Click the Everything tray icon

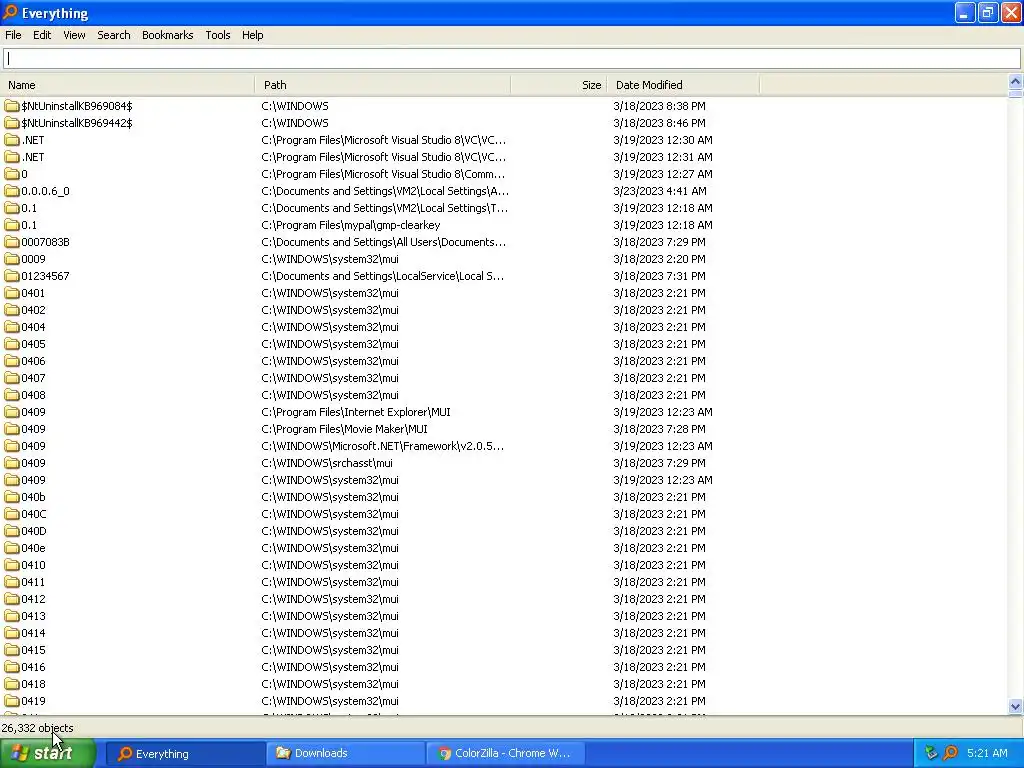point(951,753)
